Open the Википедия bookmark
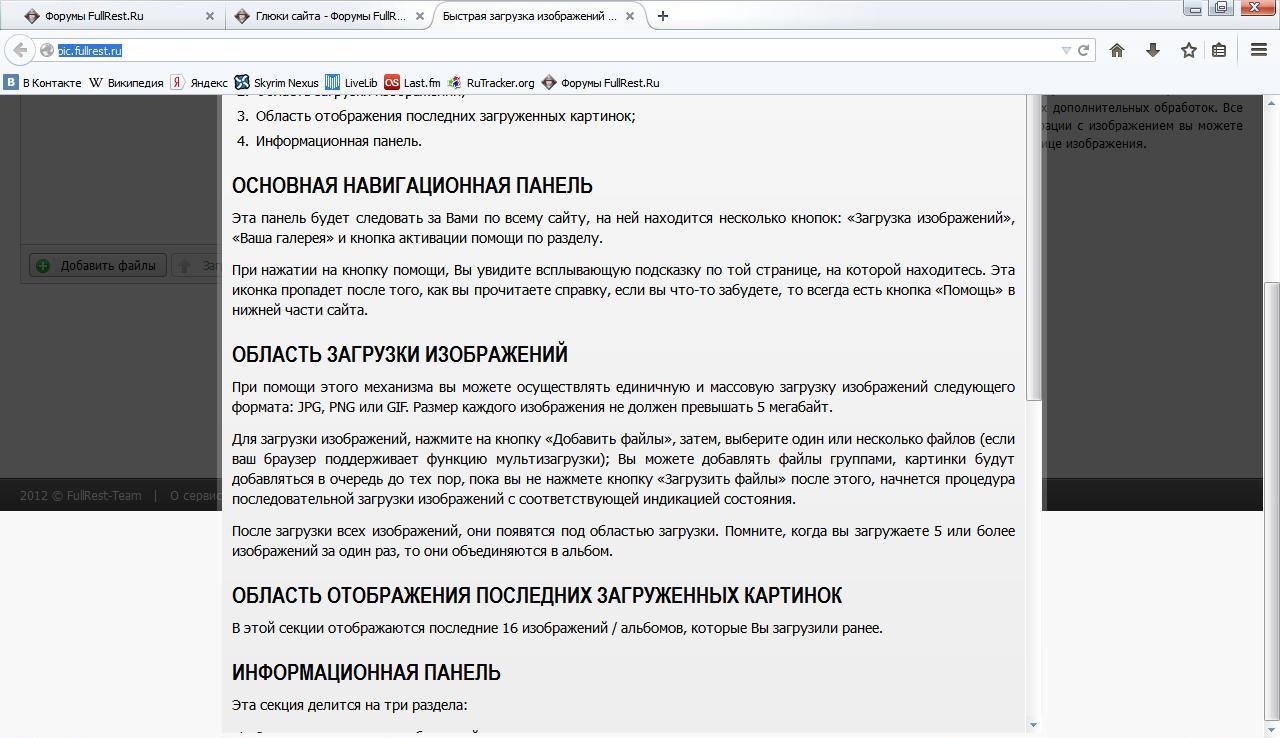Viewport: 1280px width, 738px height. (126, 83)
